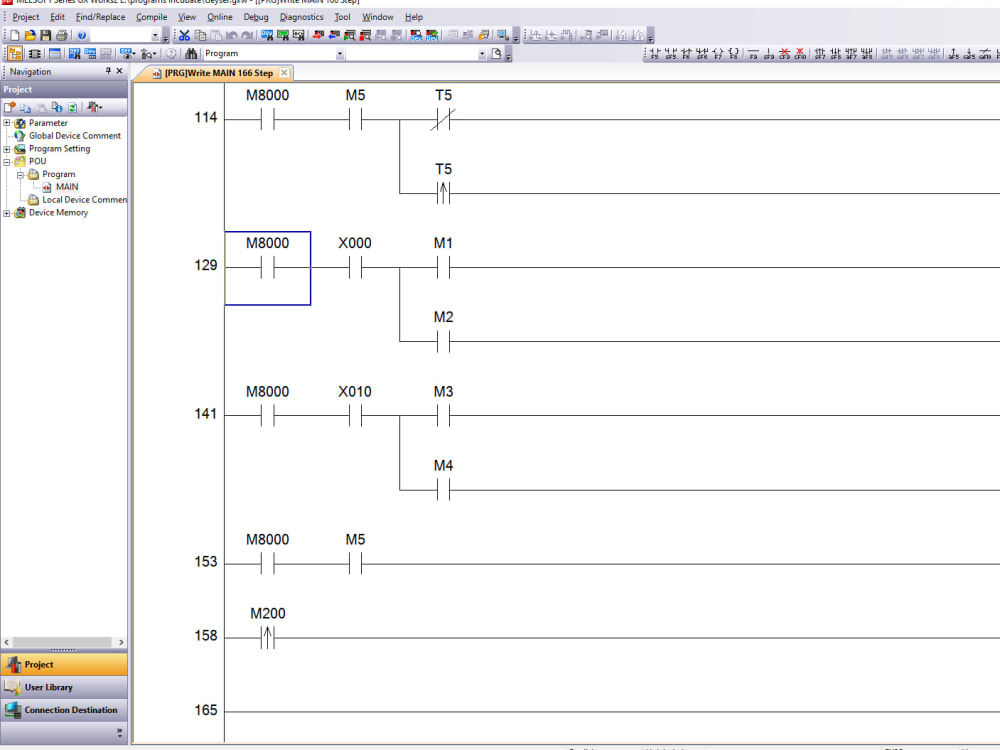The height and width of the screenshot is (750, 1000).
Task: Click the Find binoculars icon
Action: 190,52
